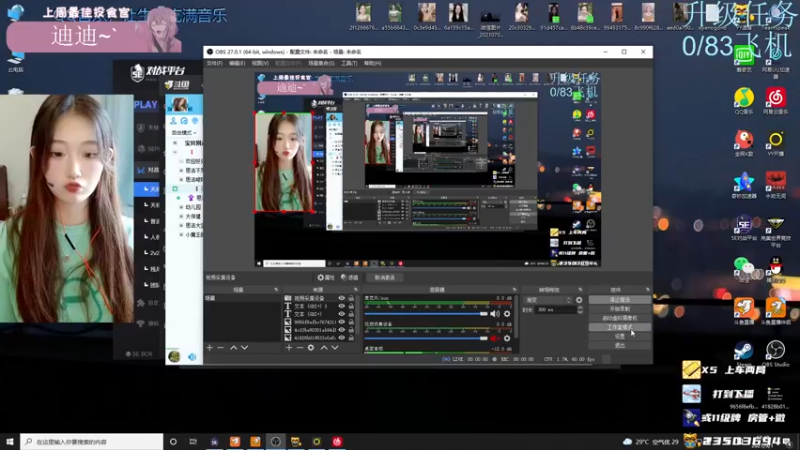Open the gear settings for the 麦克风/Aux channel
The height and width of the screenshot is (450, 800).
[507, 314]
